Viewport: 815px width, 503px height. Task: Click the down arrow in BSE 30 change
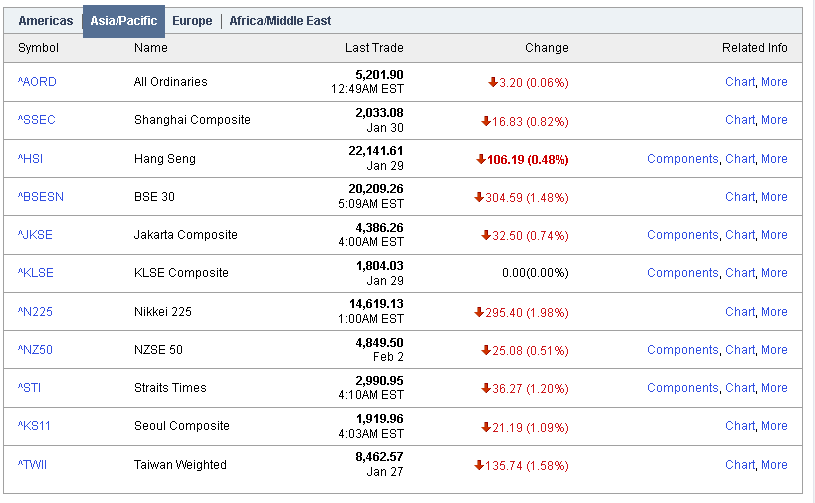point(479,197)
